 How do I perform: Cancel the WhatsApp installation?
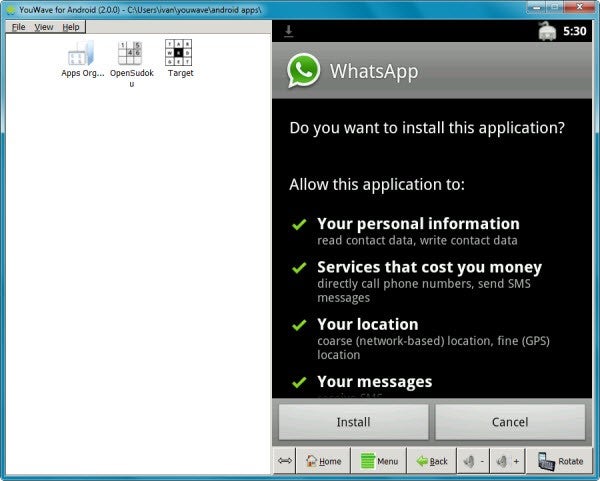pyautogui.click(x=510, y=422)
